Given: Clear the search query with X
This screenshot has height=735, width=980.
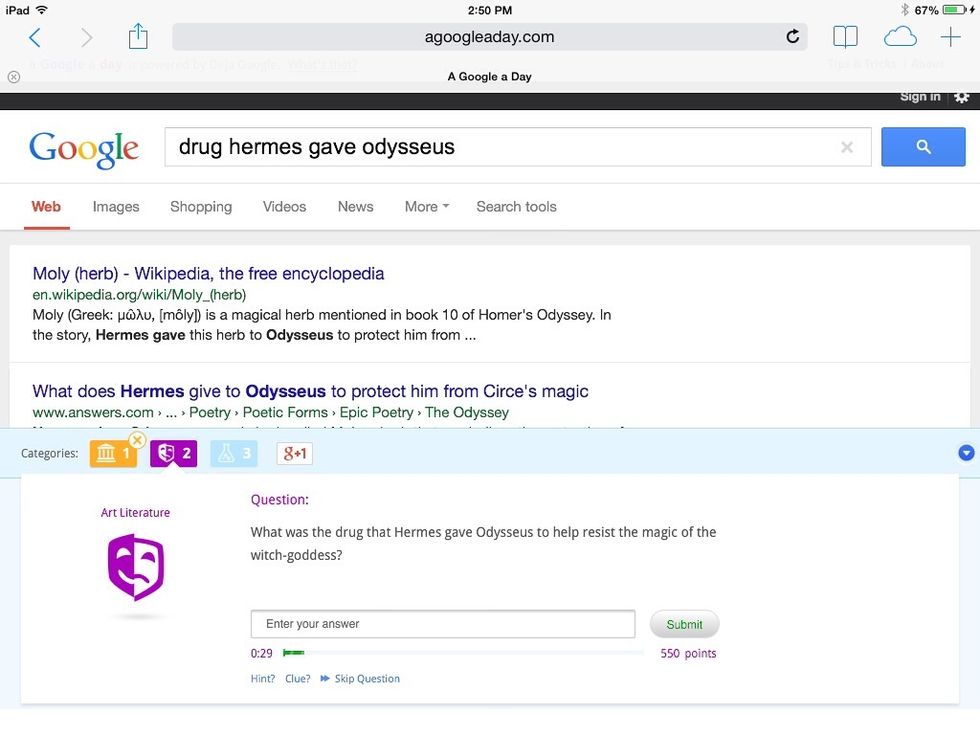Looking at the screenshot, I should (847, 148).
